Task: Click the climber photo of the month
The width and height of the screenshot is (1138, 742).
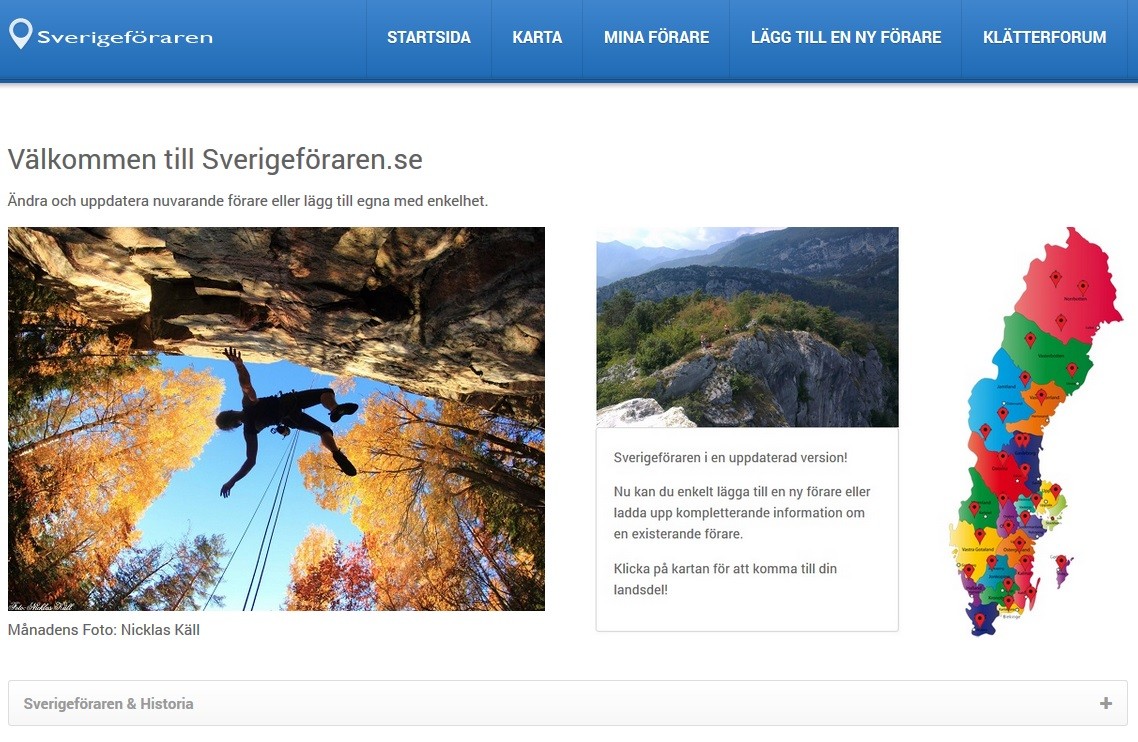Action: [x=276, y=419]
